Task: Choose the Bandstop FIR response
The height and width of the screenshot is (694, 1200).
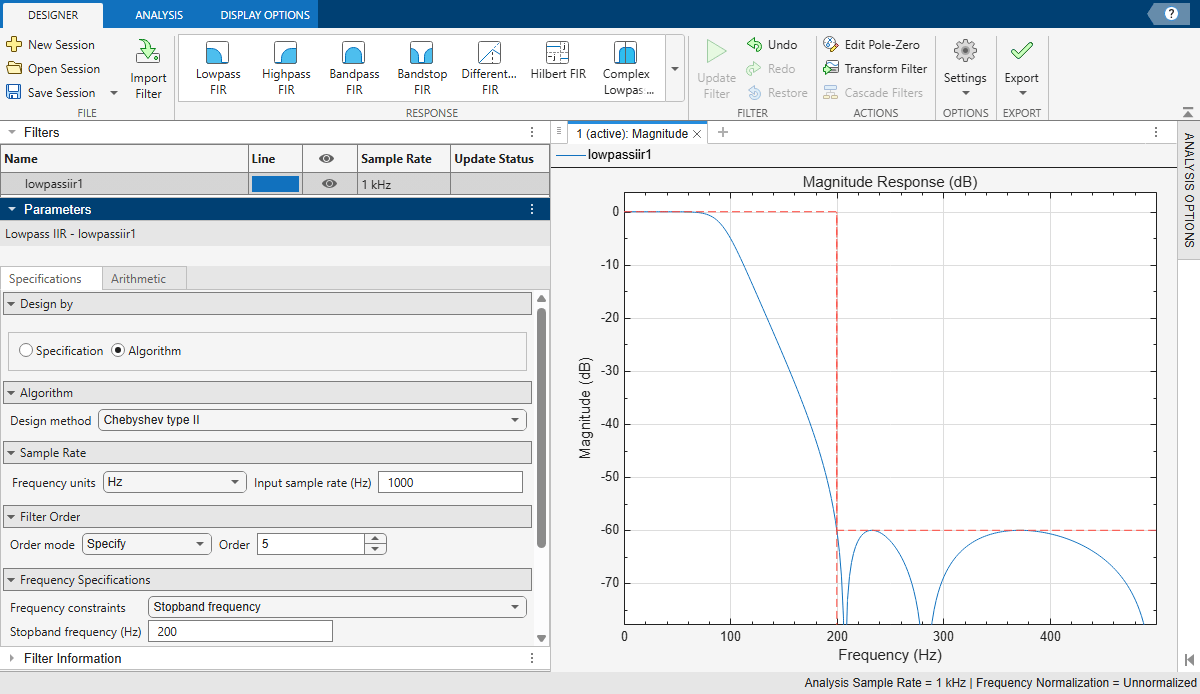Action: (422, 69)
